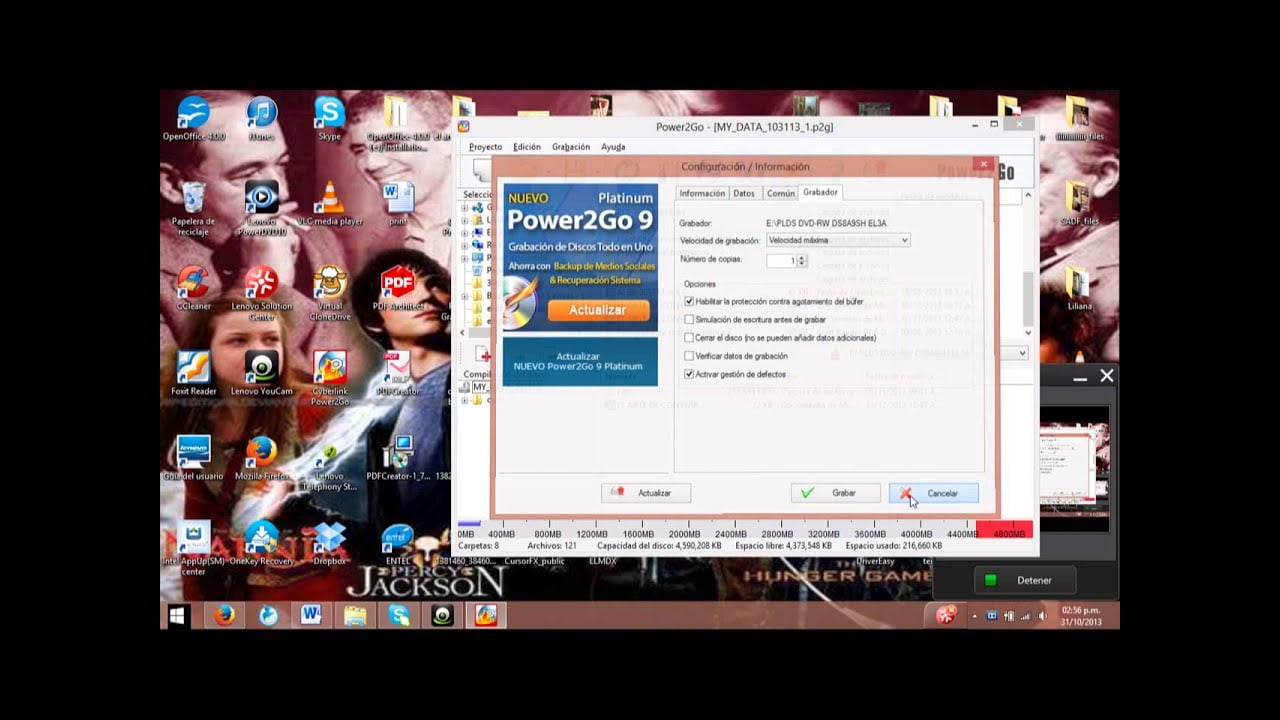Switch to the Datos tab
This screenshot has width=1280, height=720.
click(x=744, y=193)
